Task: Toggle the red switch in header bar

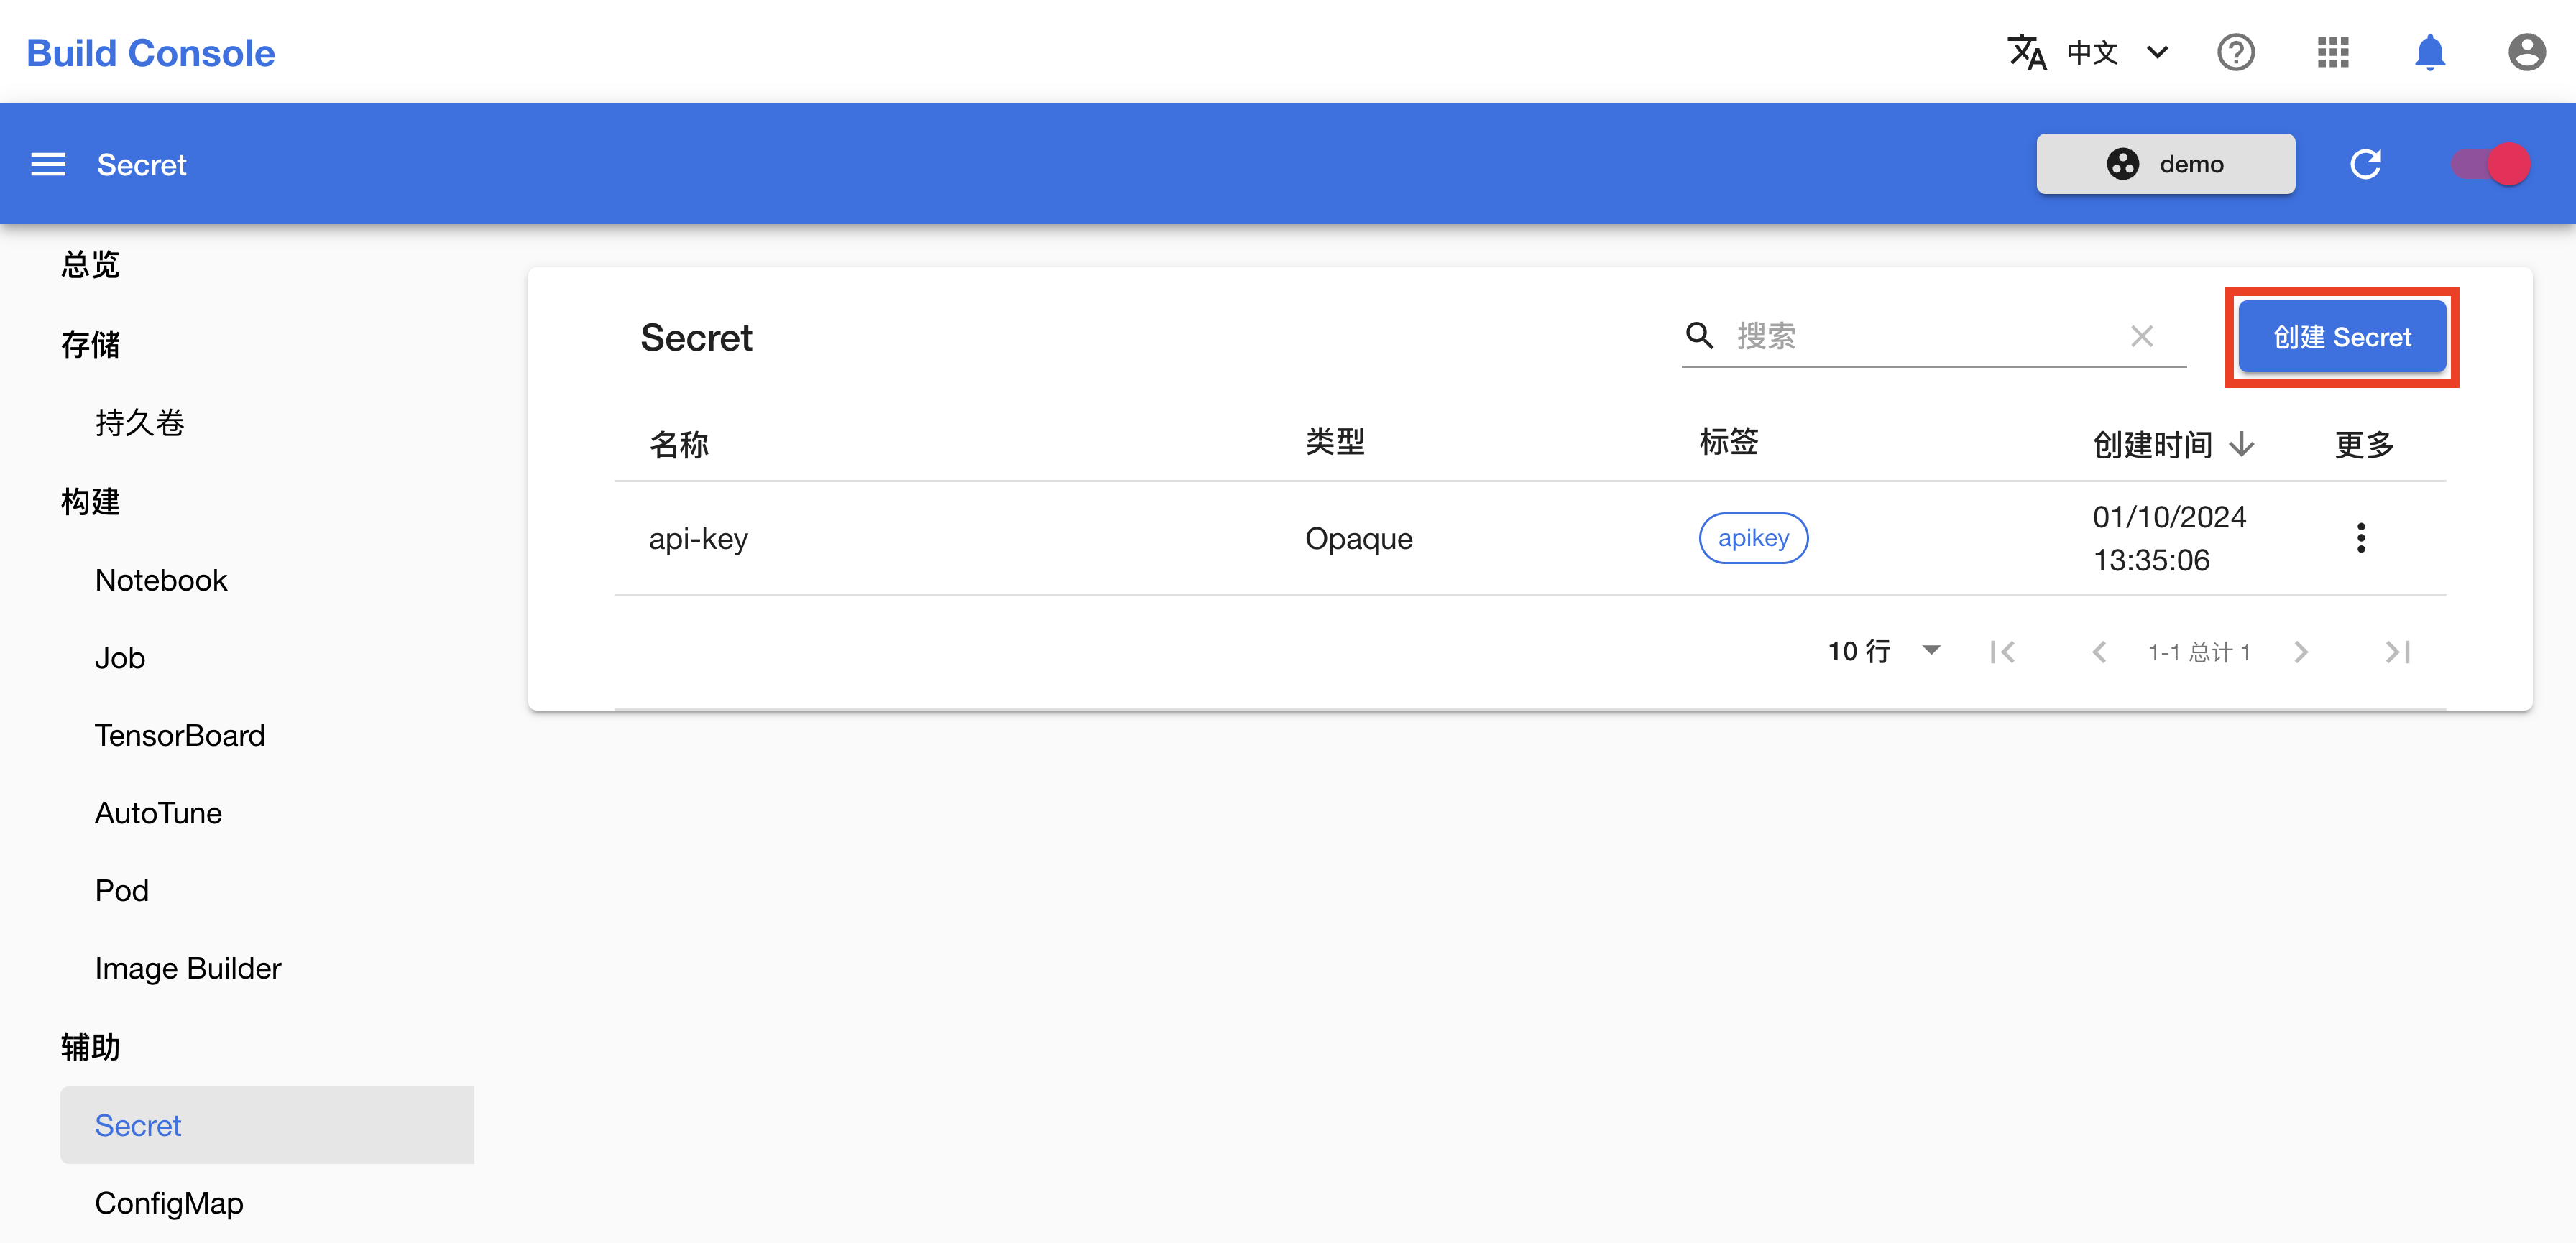Action: (2491, 164)
